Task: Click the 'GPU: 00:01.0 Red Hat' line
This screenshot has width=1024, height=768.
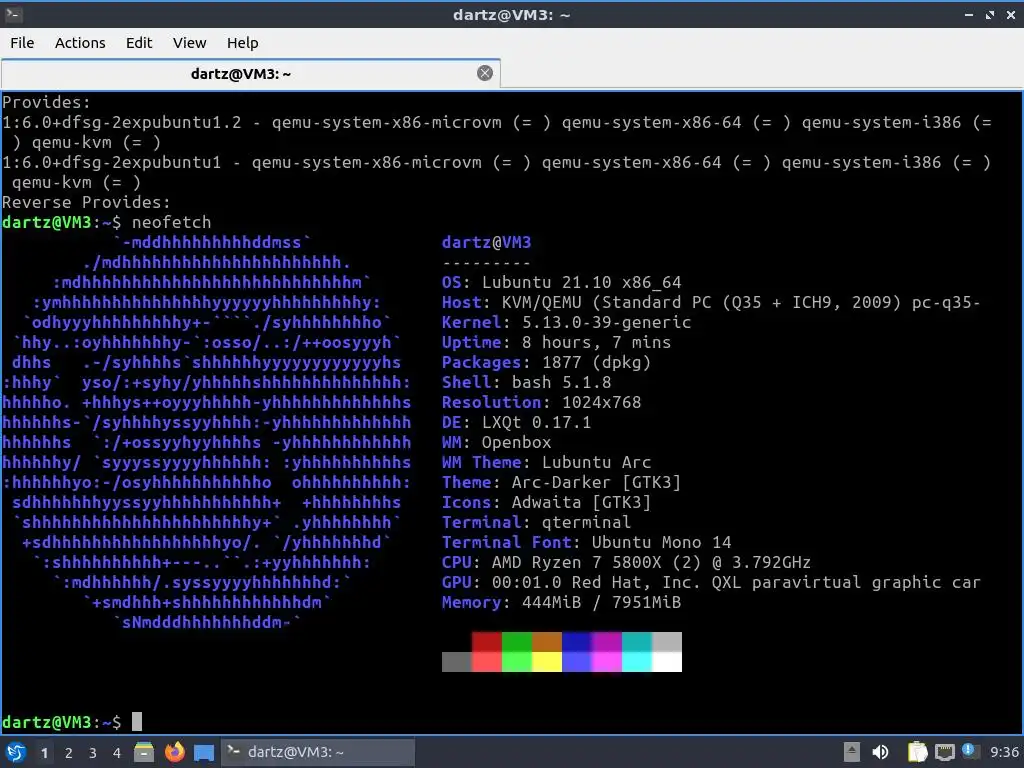Action: point(711,583)
